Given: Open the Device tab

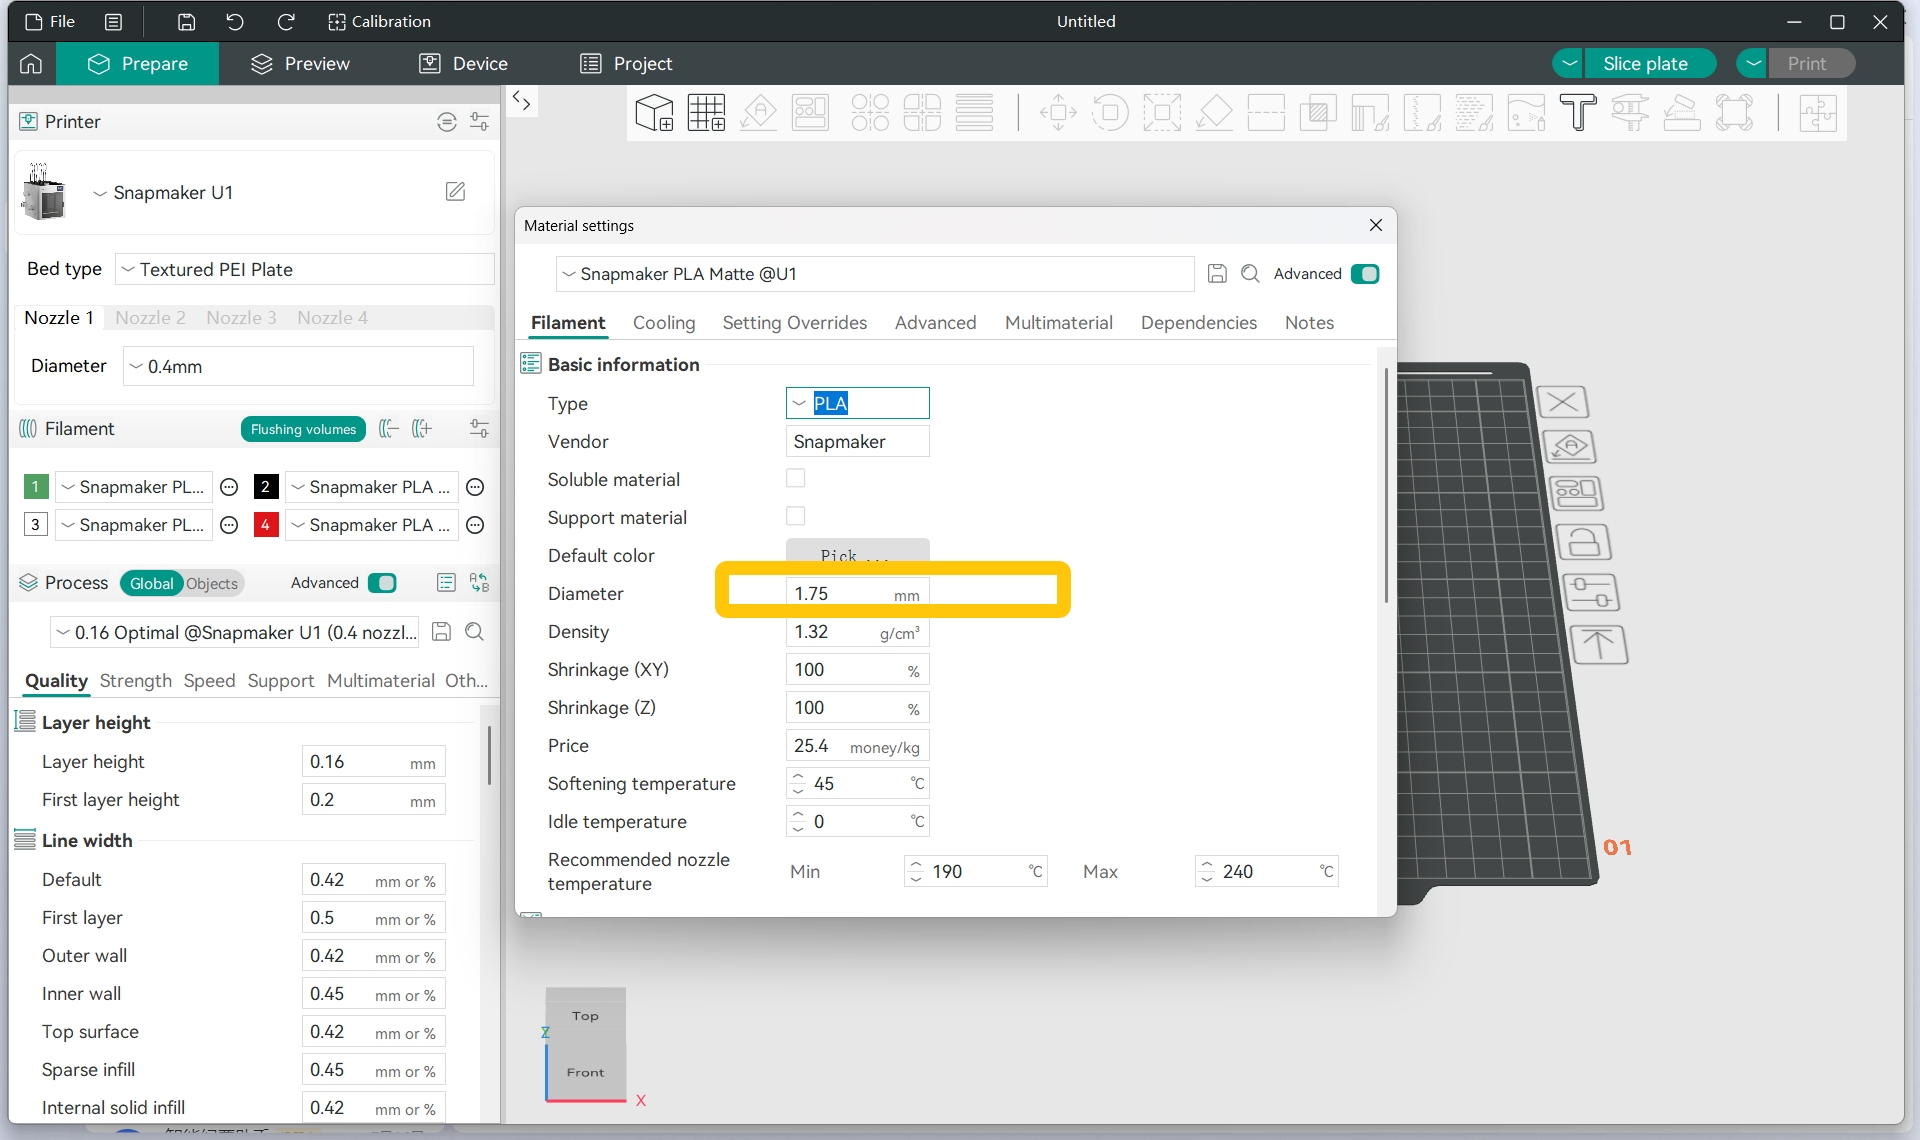Looking at the screenshot, I should pyautogui.click(x=464, y=64).
